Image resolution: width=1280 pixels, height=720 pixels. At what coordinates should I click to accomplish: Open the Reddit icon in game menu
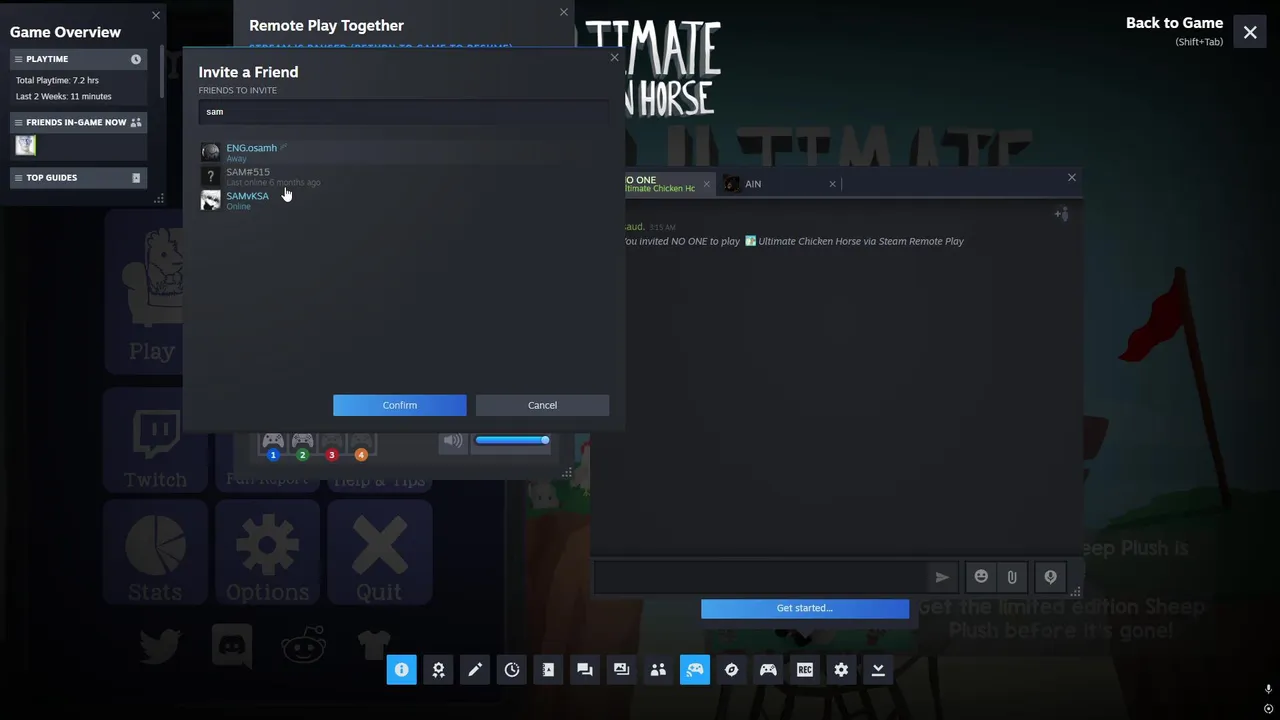pos(303,647)
